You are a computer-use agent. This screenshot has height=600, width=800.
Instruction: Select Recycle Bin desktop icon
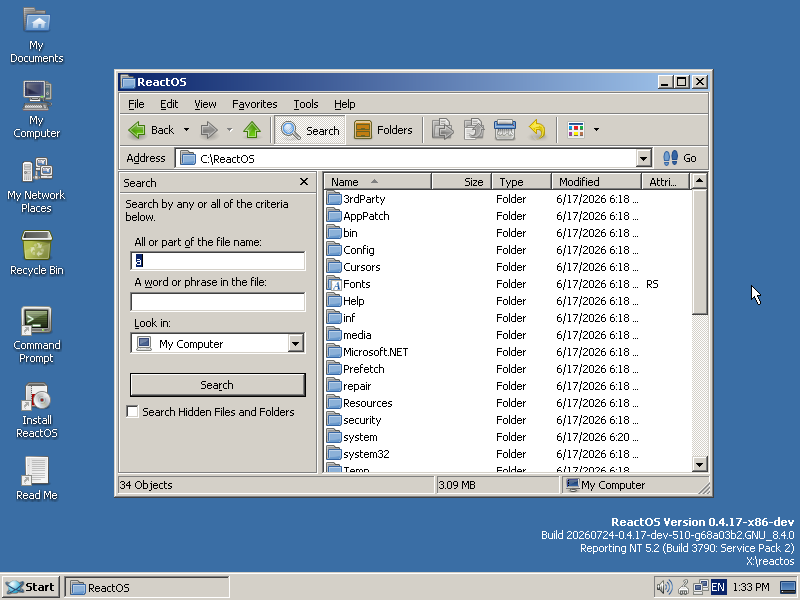pyautogui.click(x=37, y=253)
